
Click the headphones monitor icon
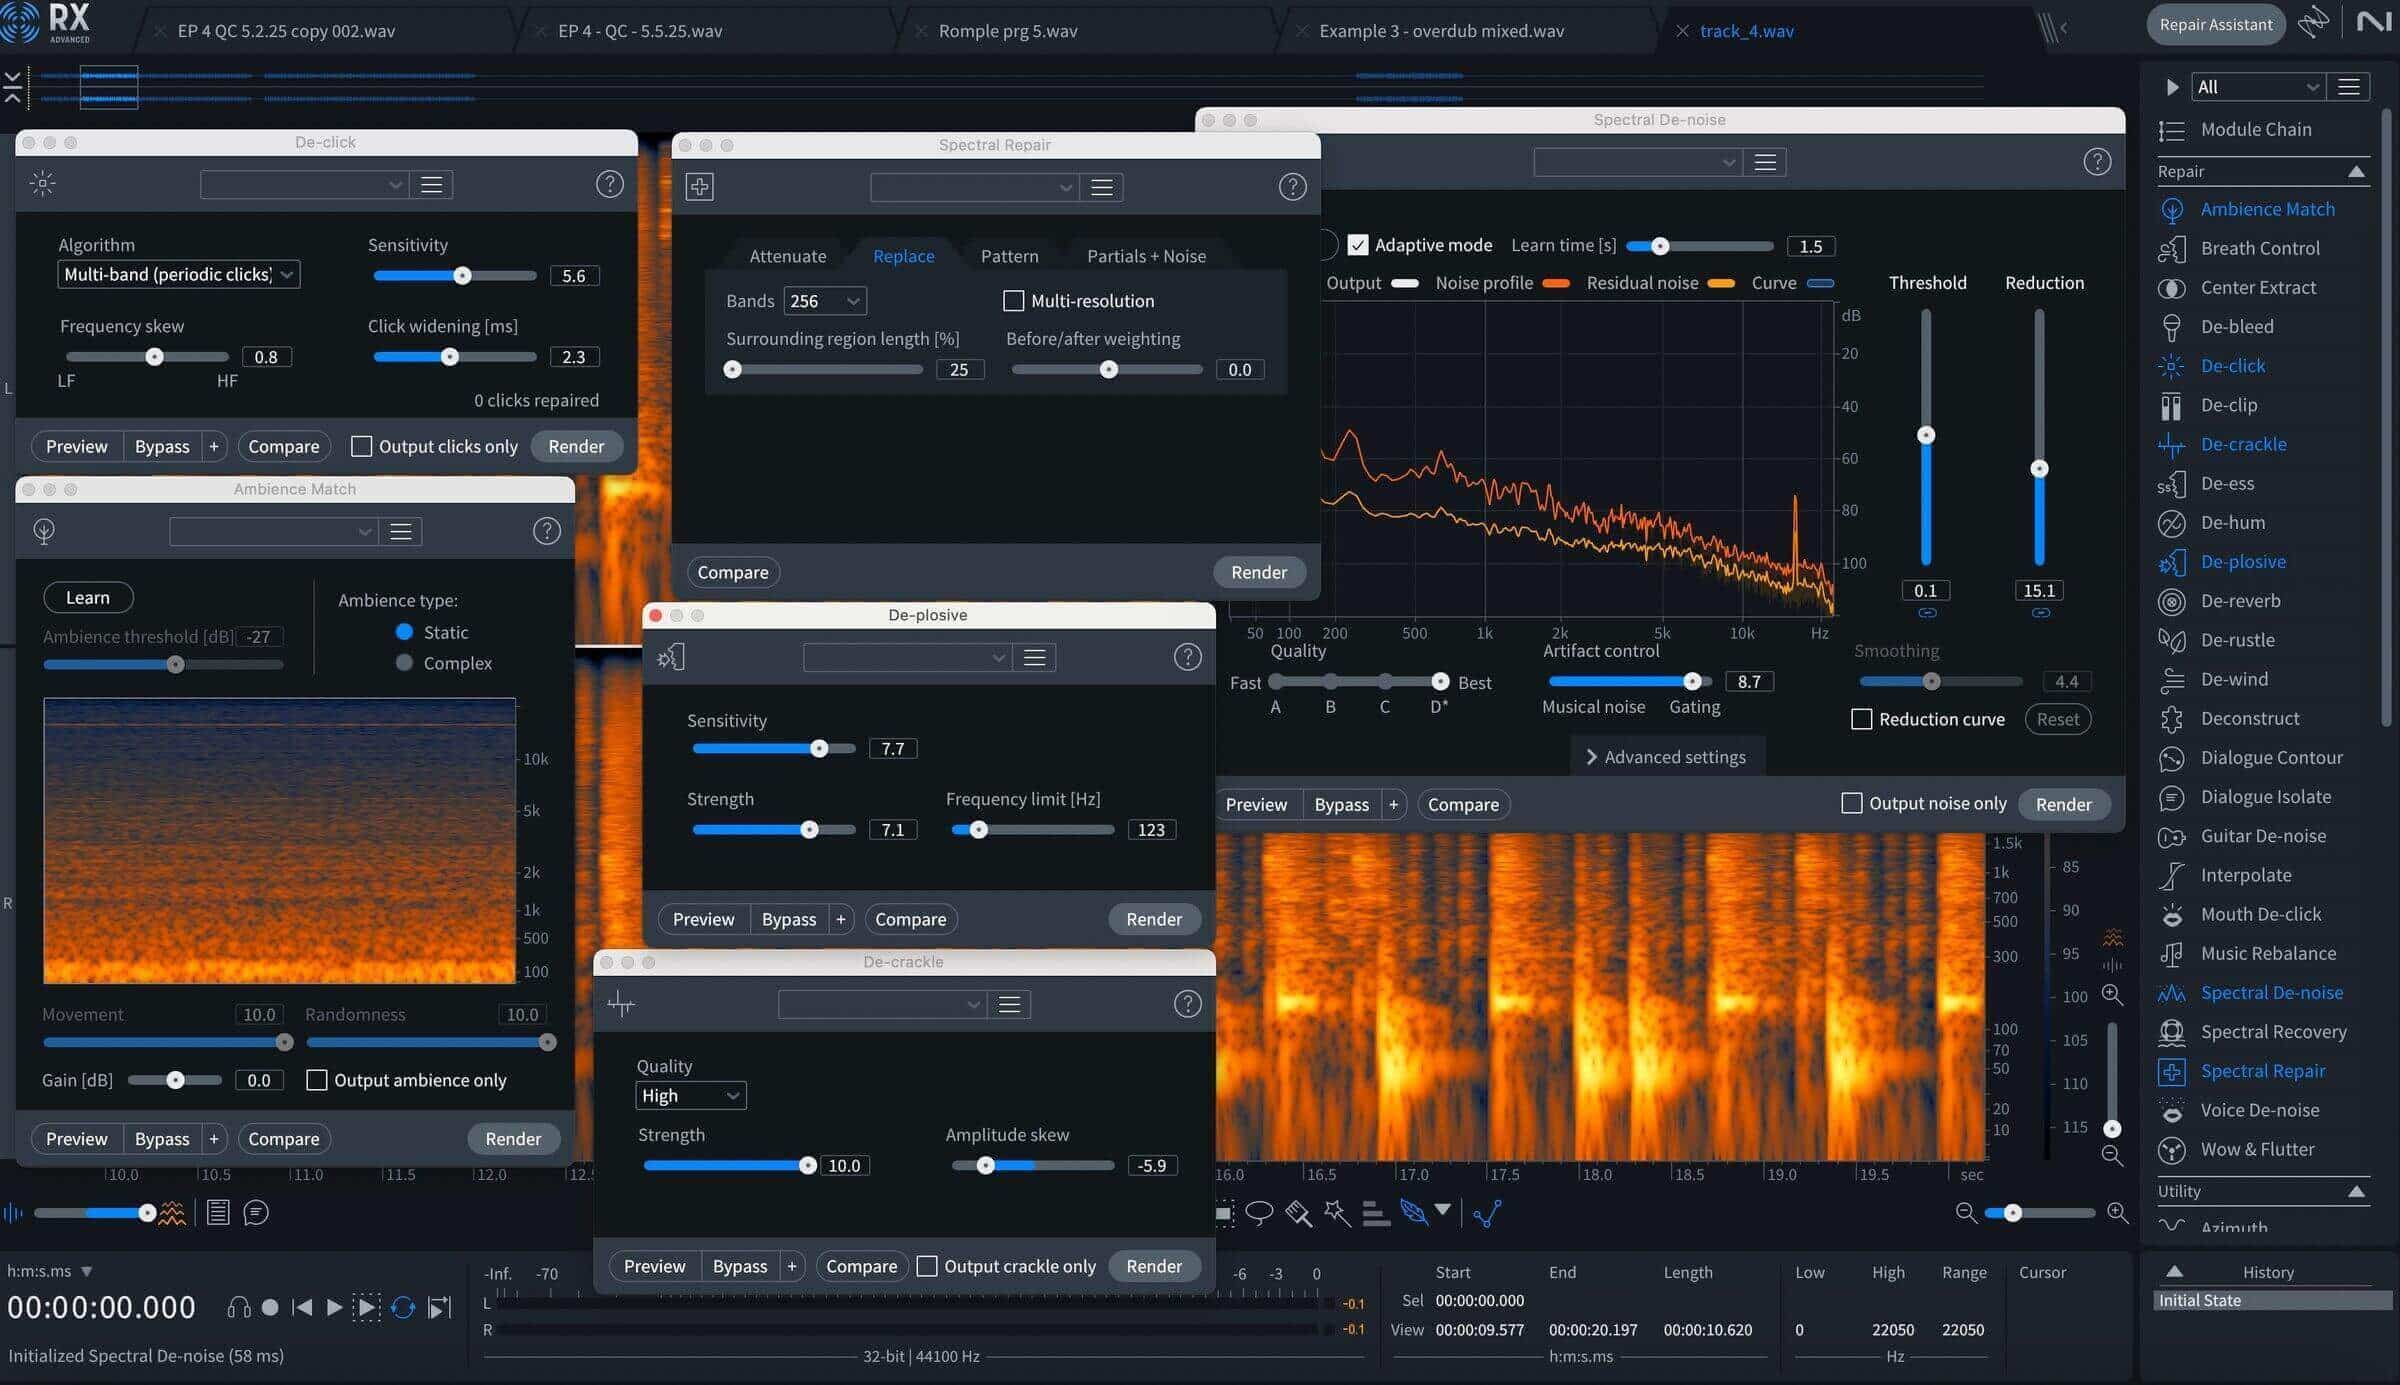[238, 1307]
